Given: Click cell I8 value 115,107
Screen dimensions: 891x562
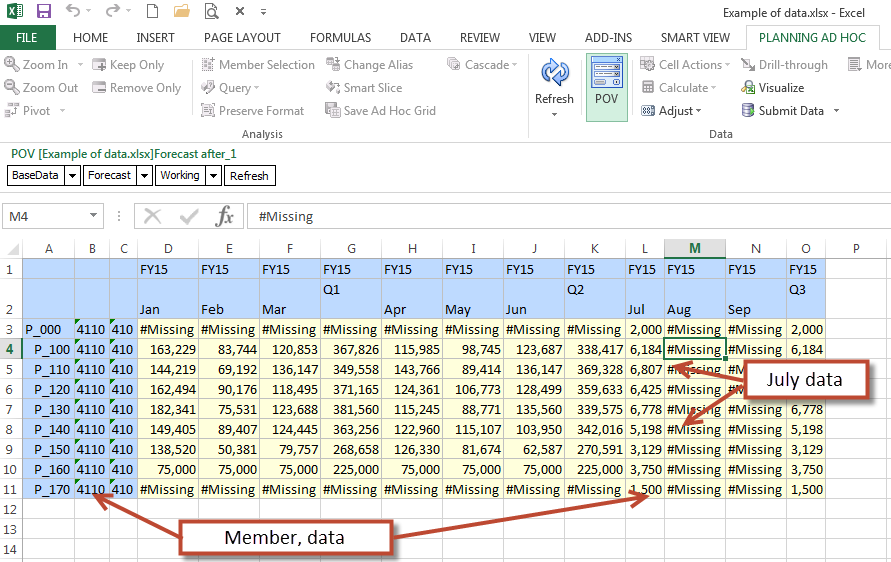Looking at the screenshot, I should point(473,429).
